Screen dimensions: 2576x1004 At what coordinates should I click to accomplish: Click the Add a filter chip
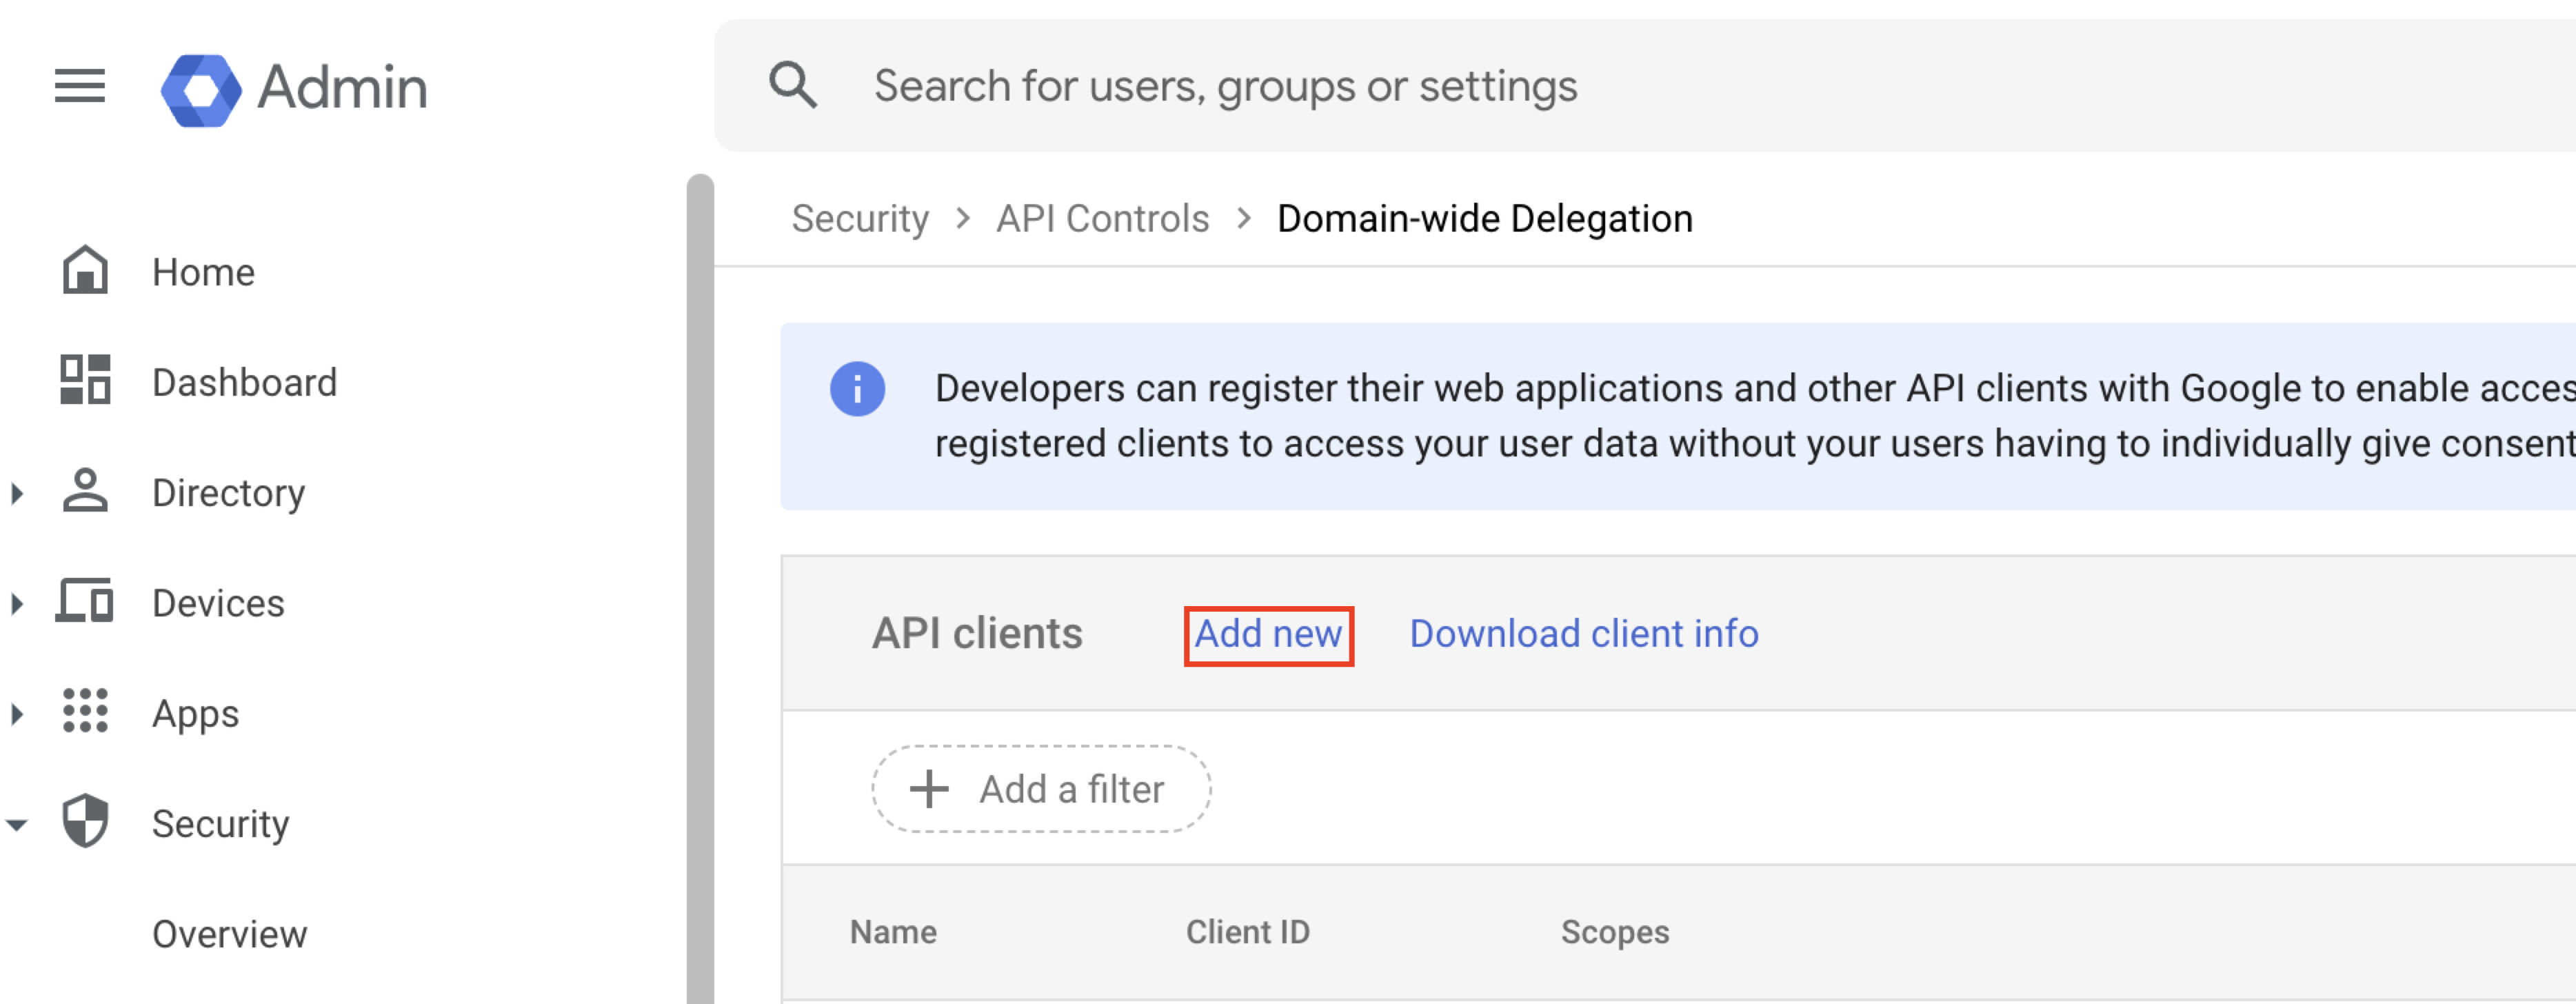point(1040,789)
